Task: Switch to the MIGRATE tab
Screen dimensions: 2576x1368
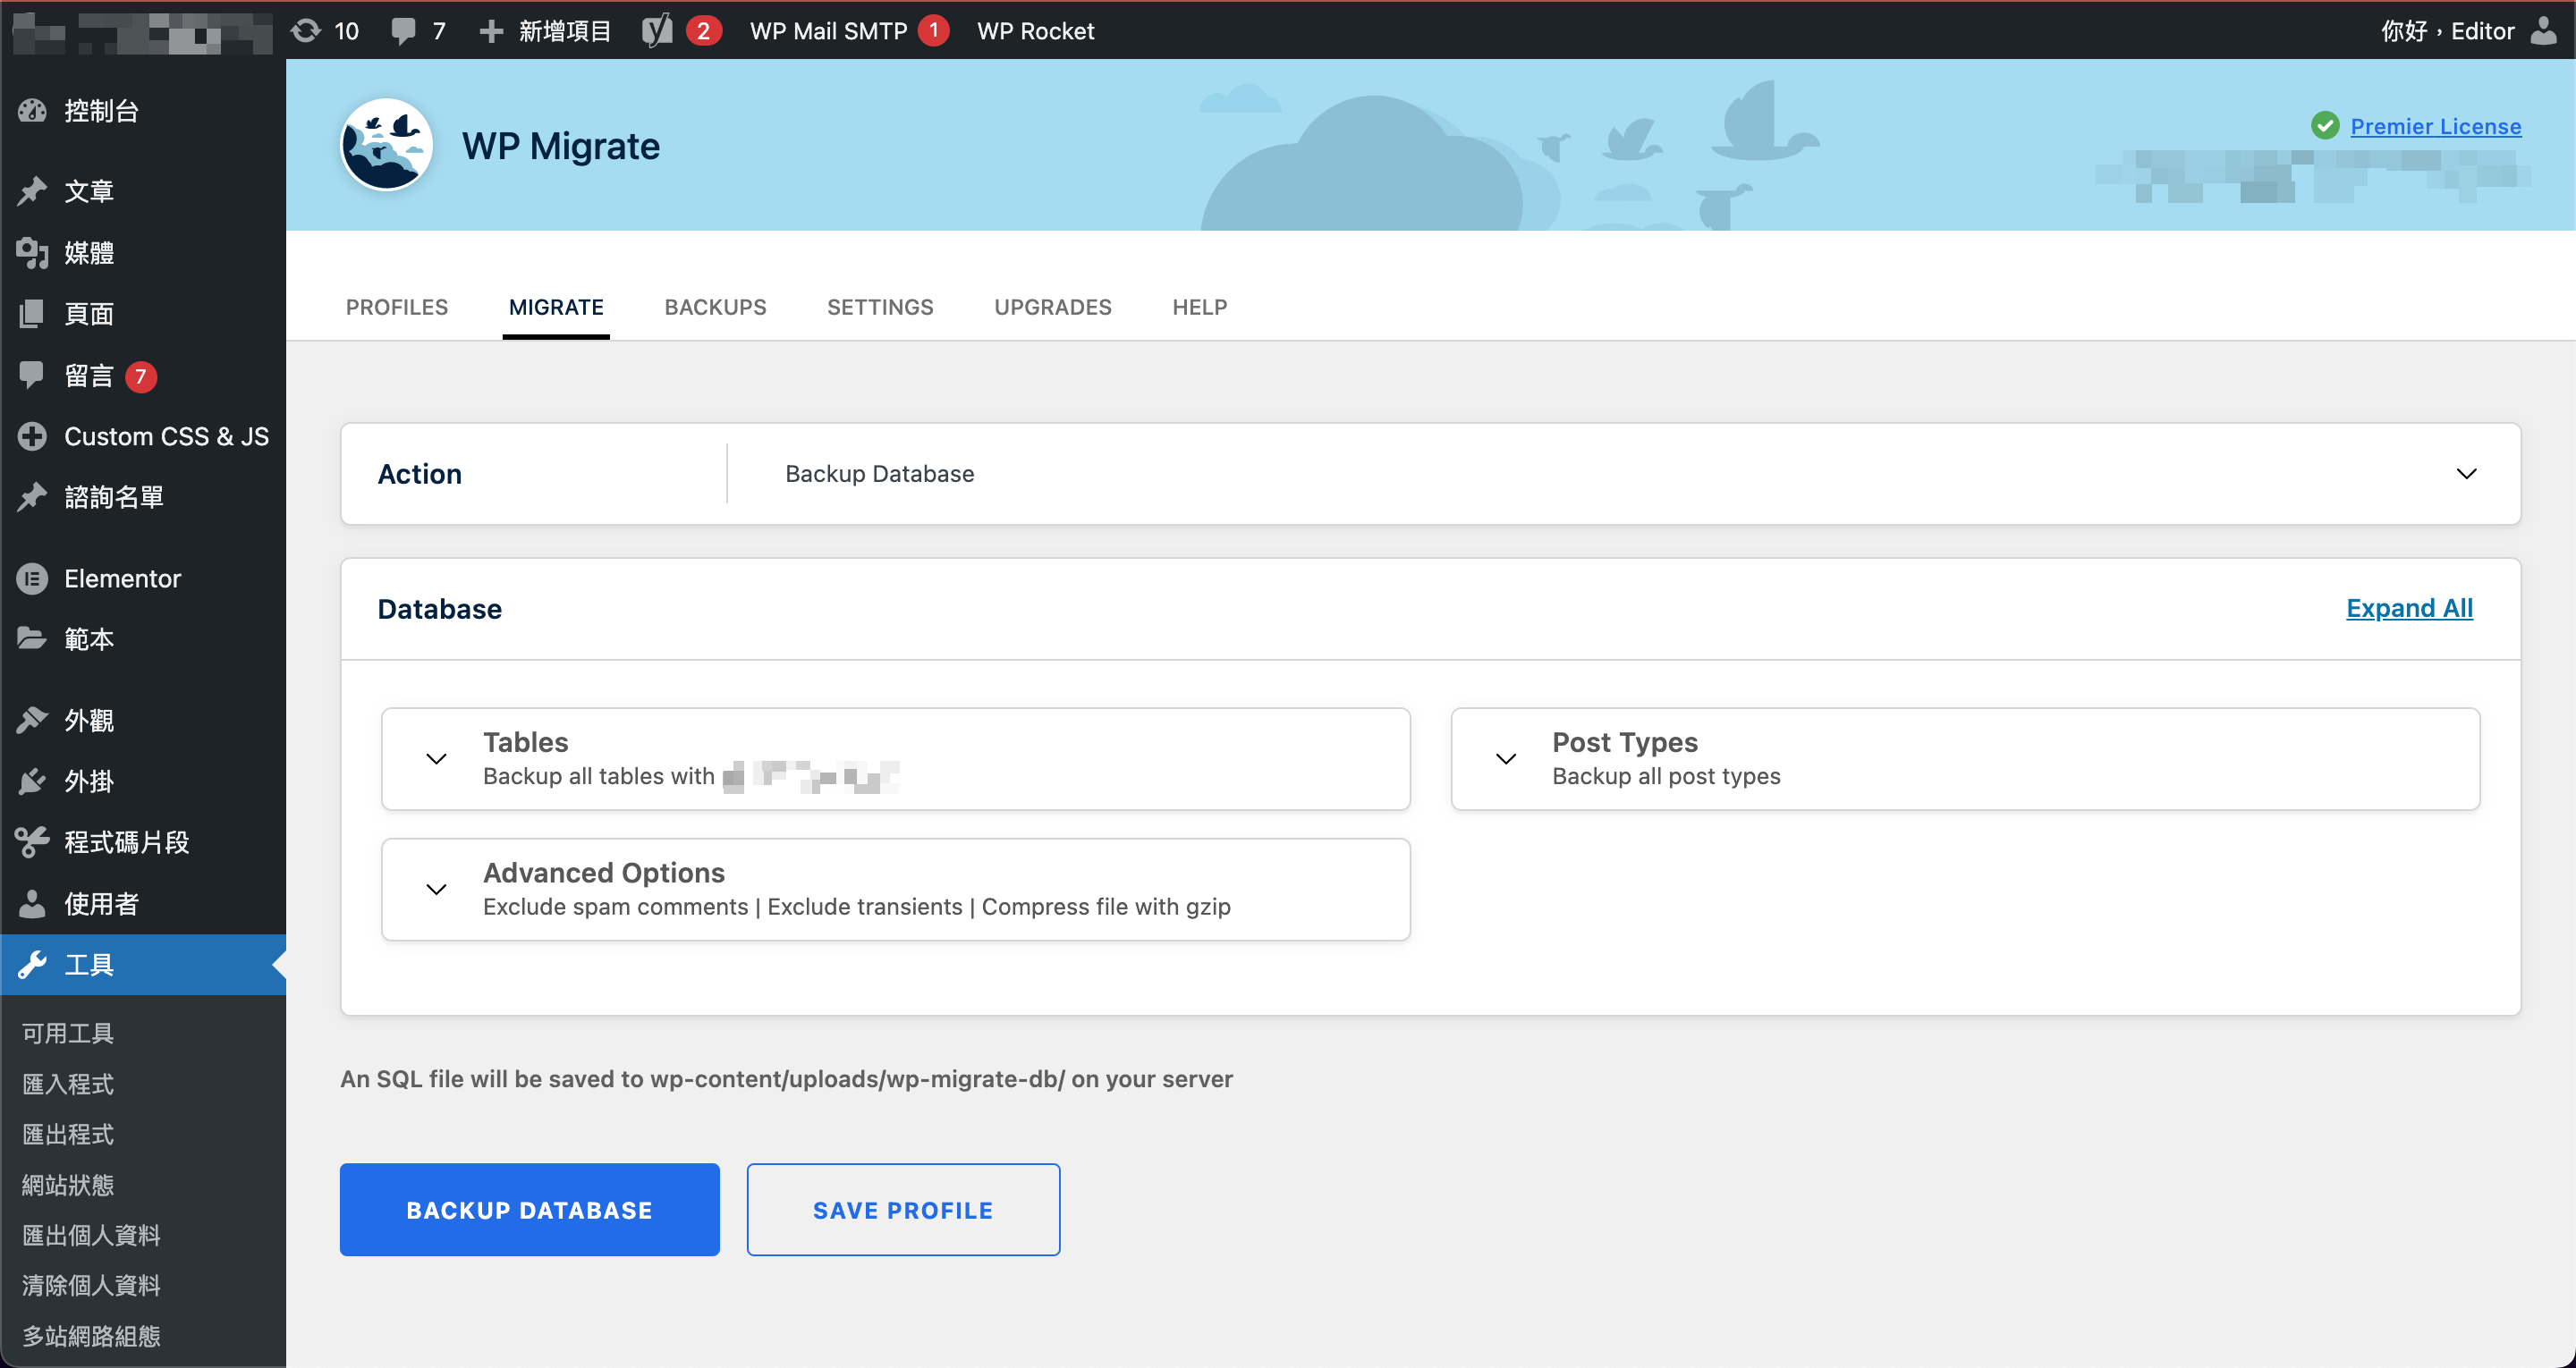Action: 556,307
